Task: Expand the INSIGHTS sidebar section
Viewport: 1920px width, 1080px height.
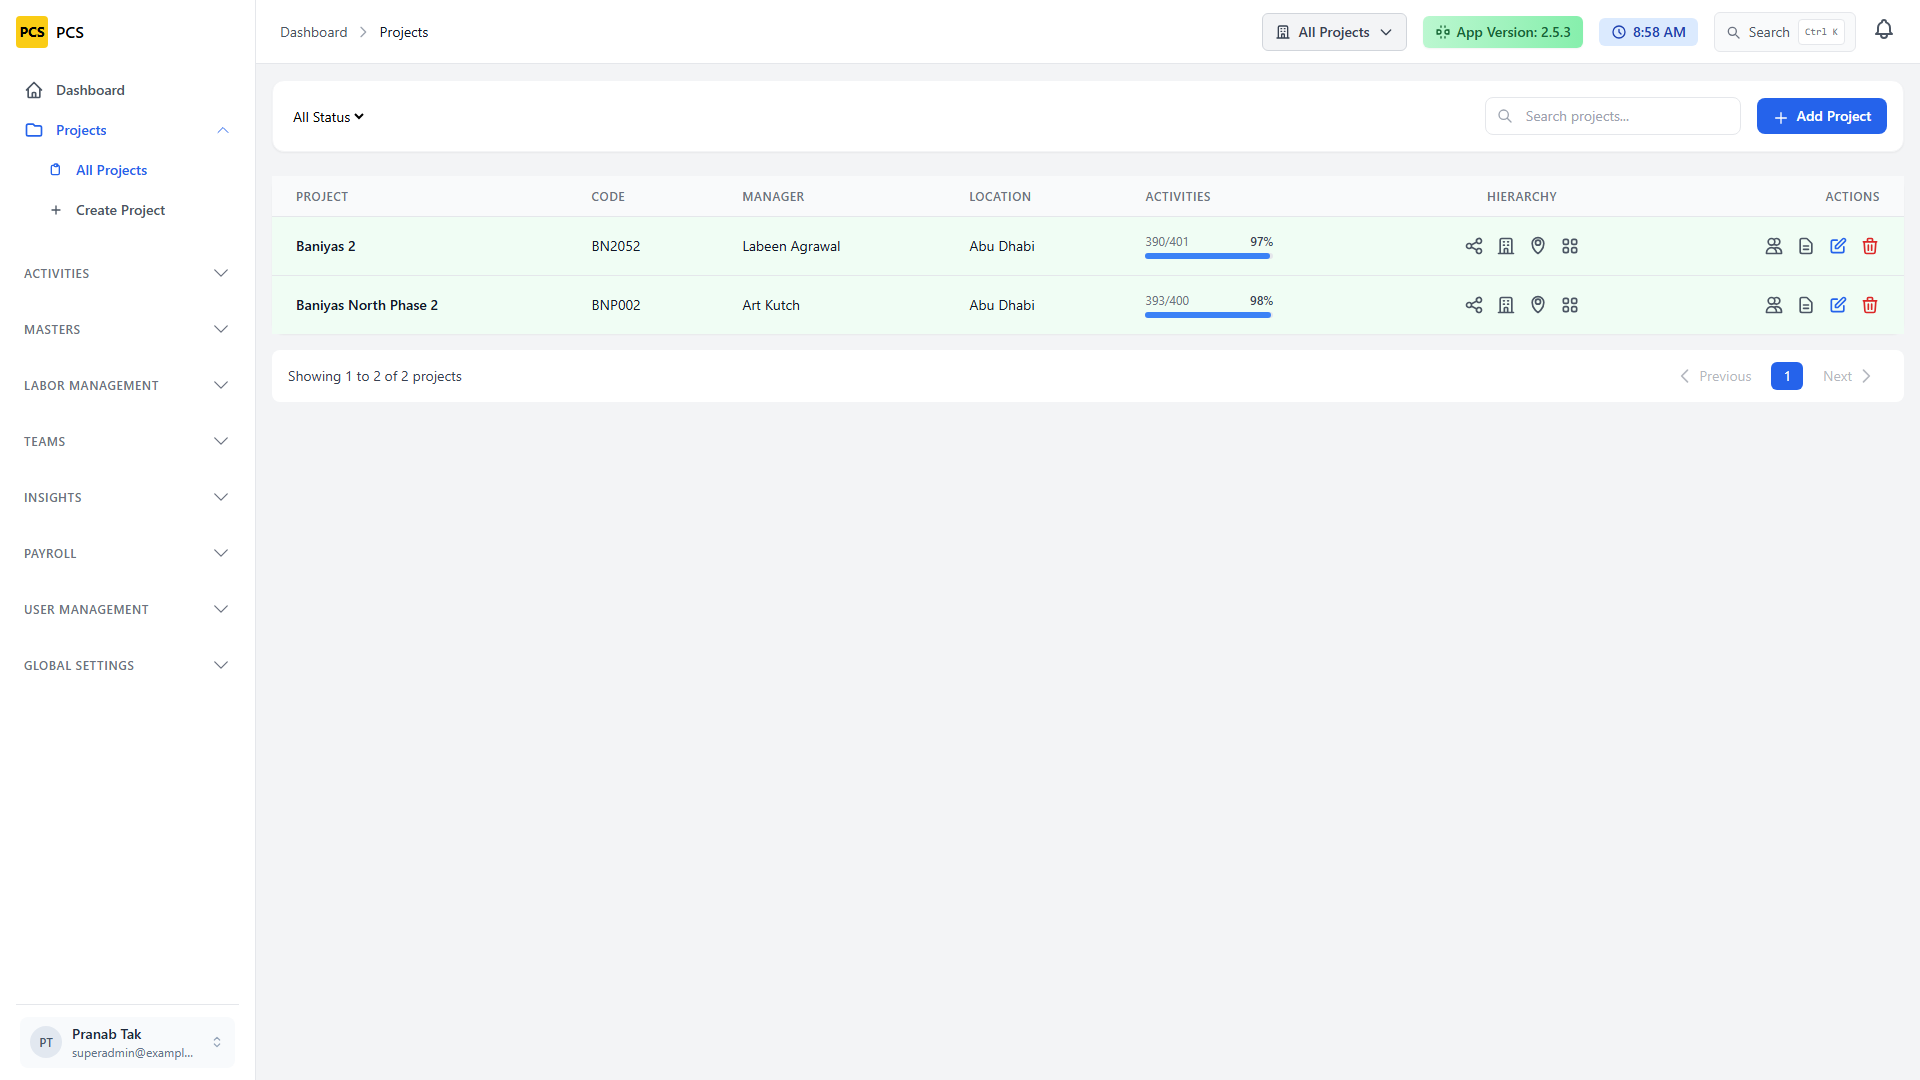Action: click(x=126, y=497)
